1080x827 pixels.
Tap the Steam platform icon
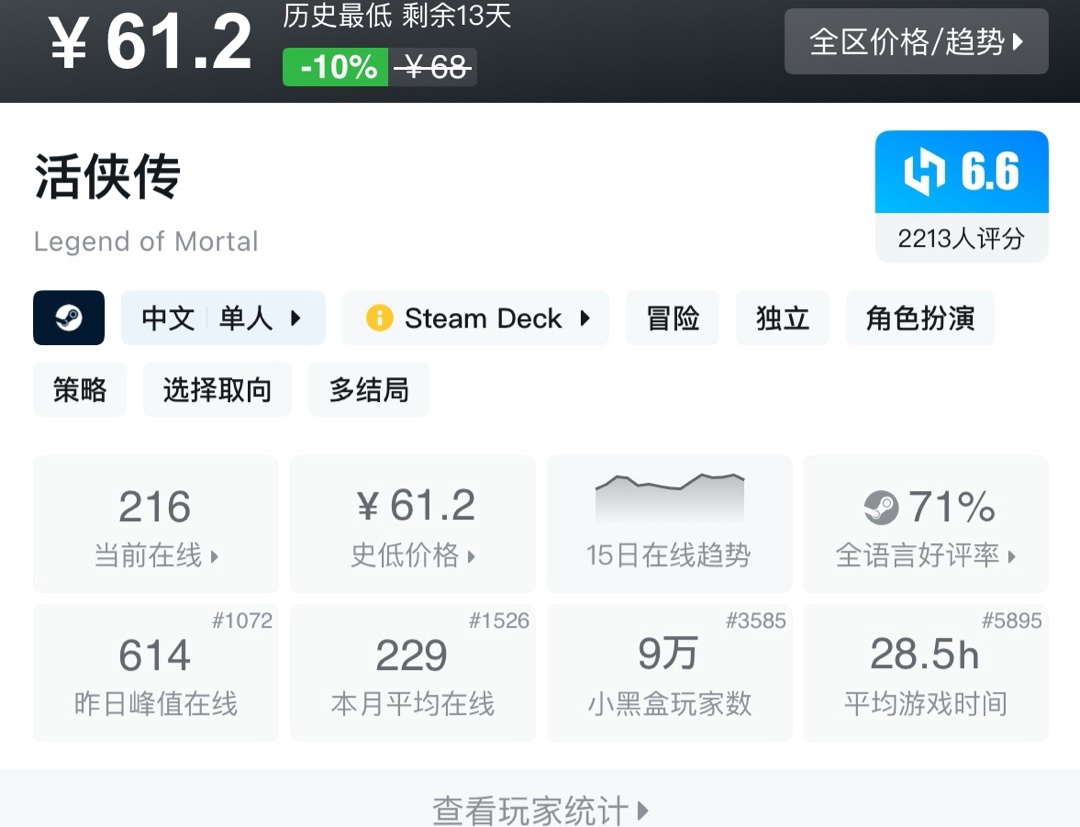click(69, 317)
